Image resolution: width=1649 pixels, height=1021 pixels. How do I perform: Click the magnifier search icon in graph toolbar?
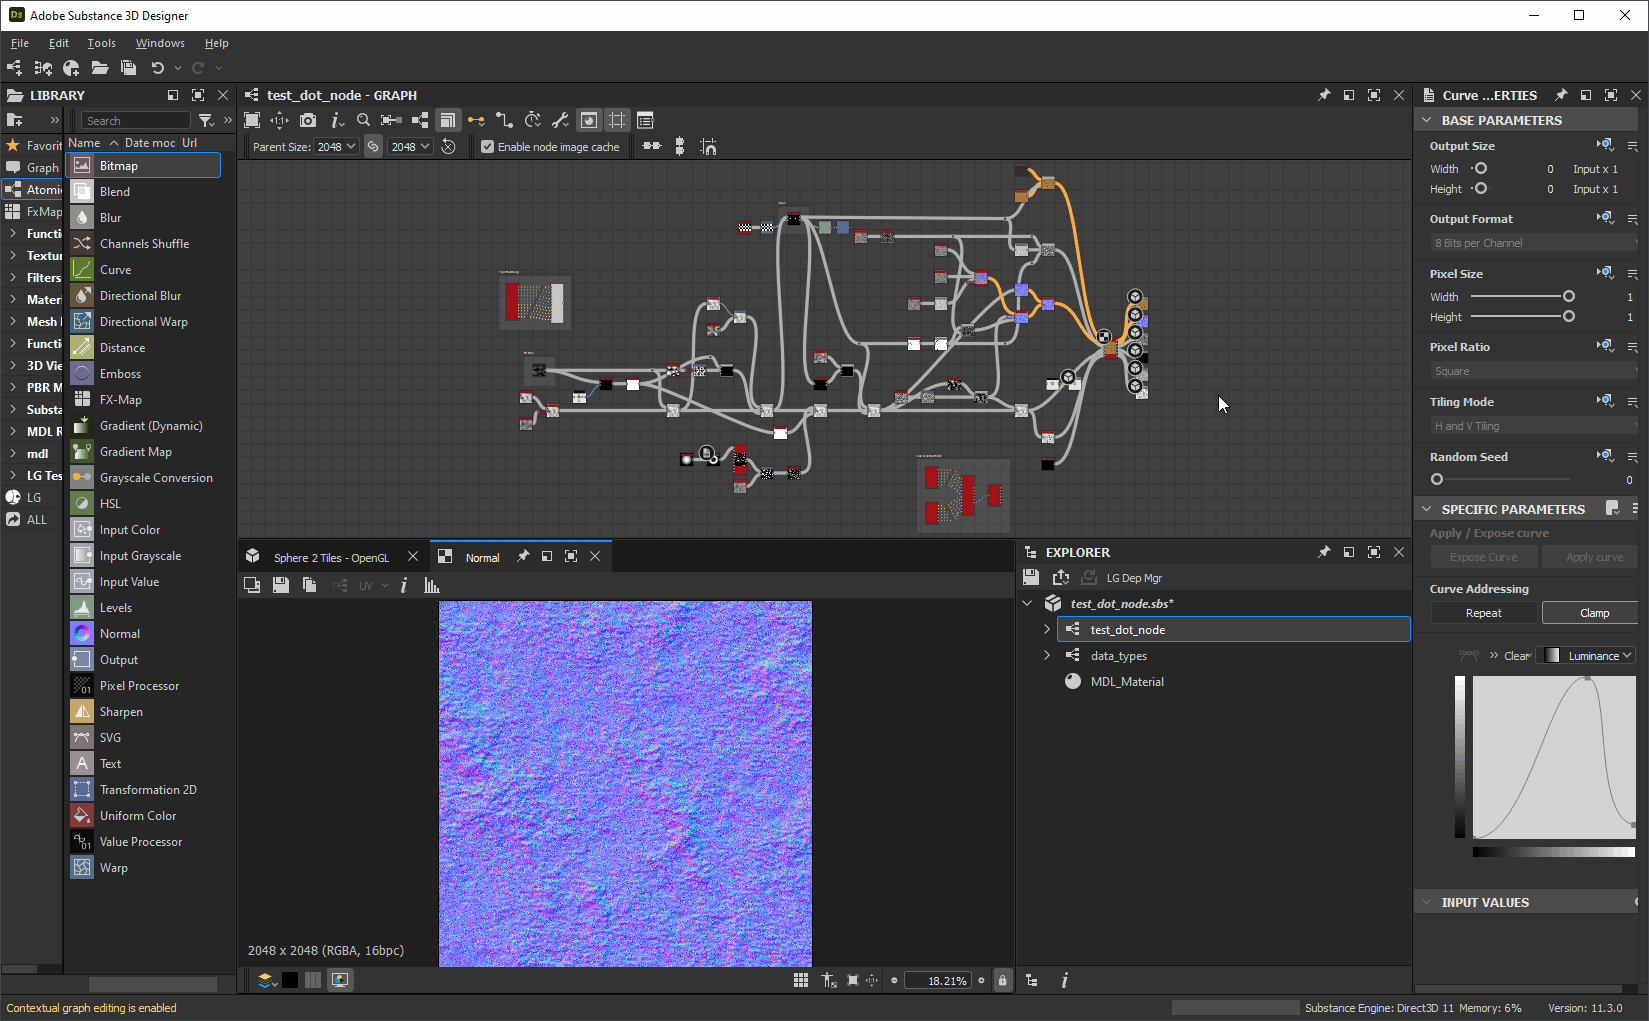click(363, 120)
